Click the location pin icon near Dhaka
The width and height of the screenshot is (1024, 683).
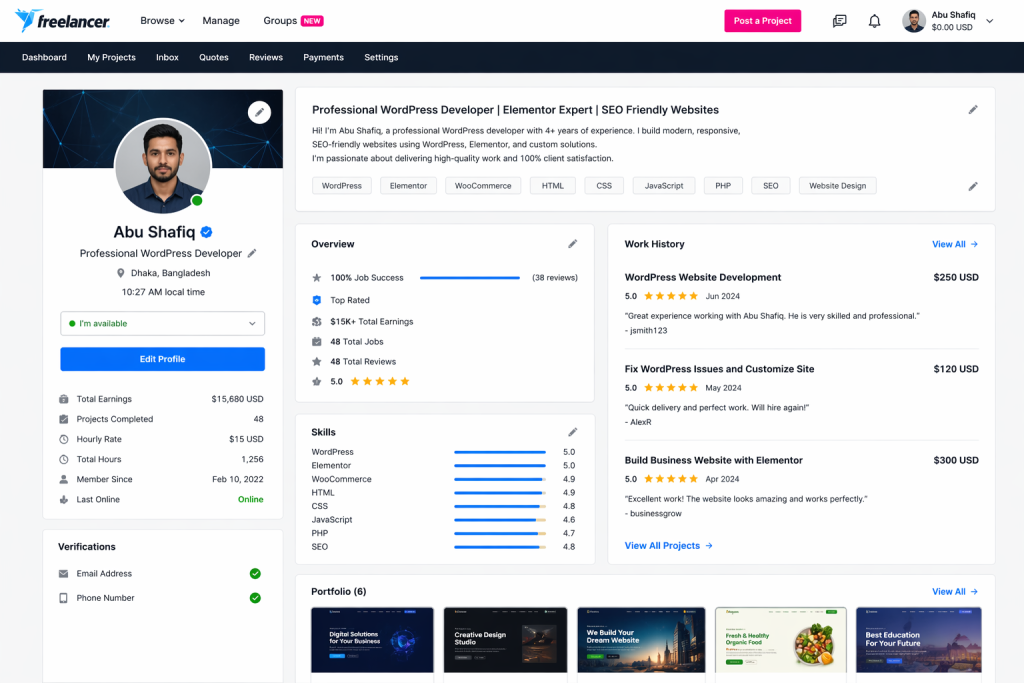click(x=120, y=273)
